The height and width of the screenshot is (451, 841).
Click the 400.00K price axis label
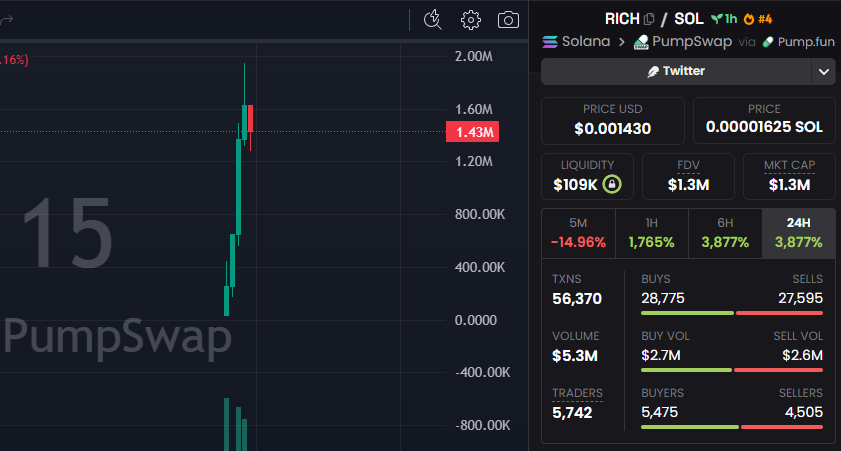click(480, 267)
